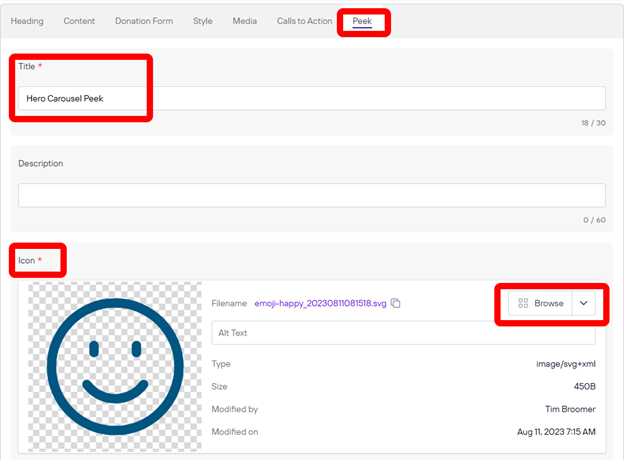Go to the Style tab

[203, 21]
